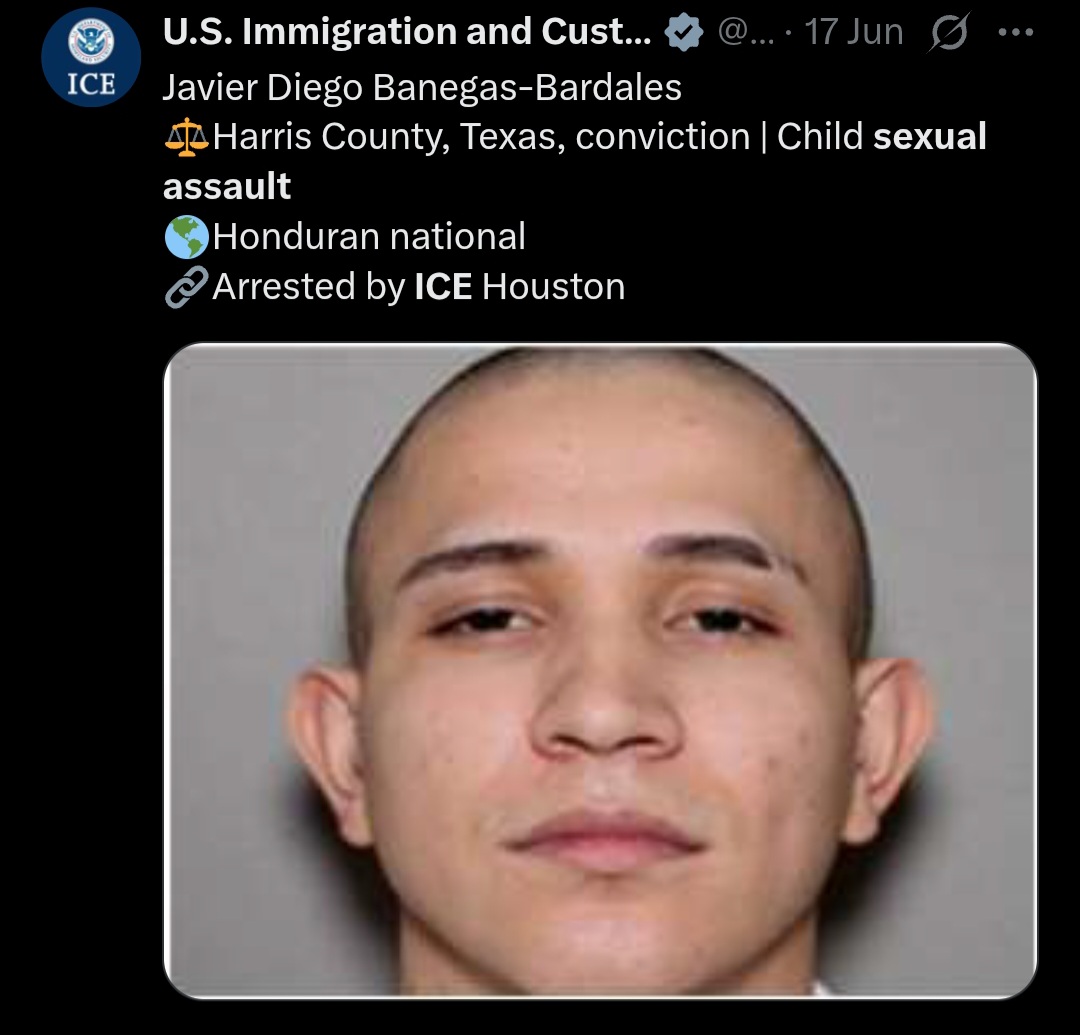
Task: Click the name line at top of post
Action: 422,88
